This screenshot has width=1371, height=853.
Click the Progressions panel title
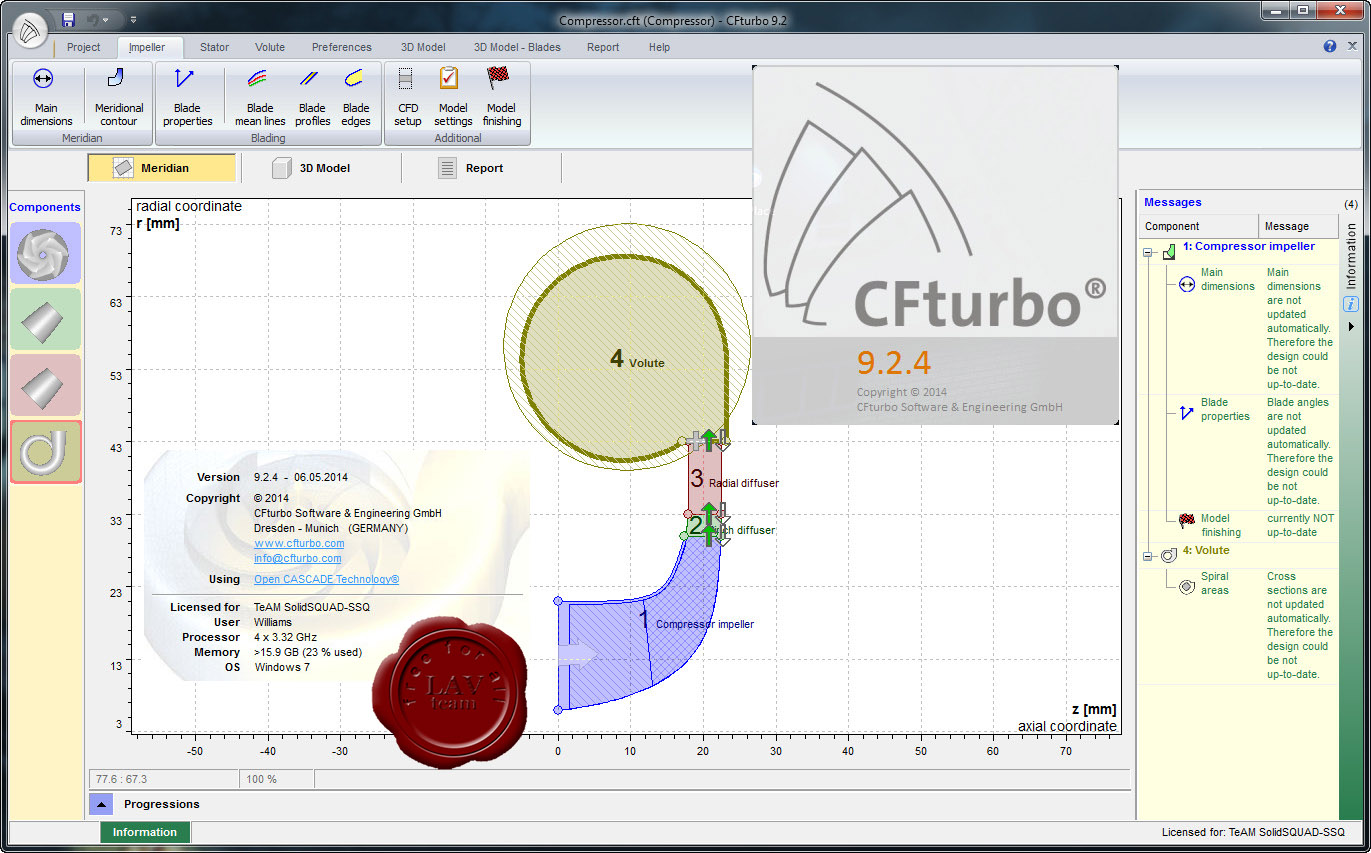[x=162, y=804]
